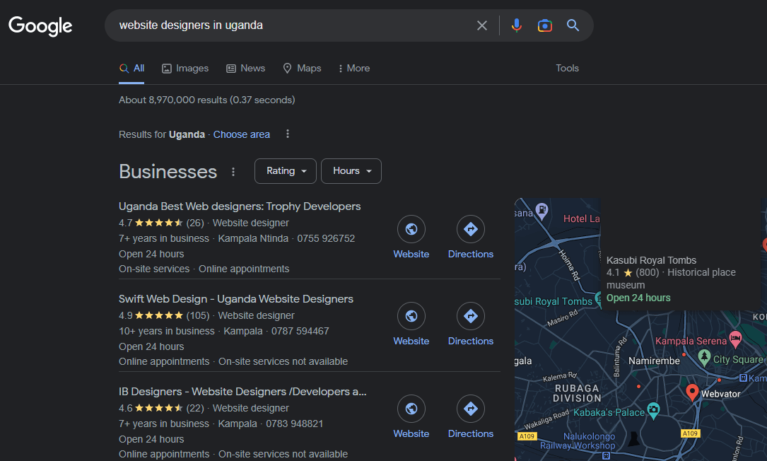Open search by image camera icon
The image size is (767, 461).
pos(544,25)
